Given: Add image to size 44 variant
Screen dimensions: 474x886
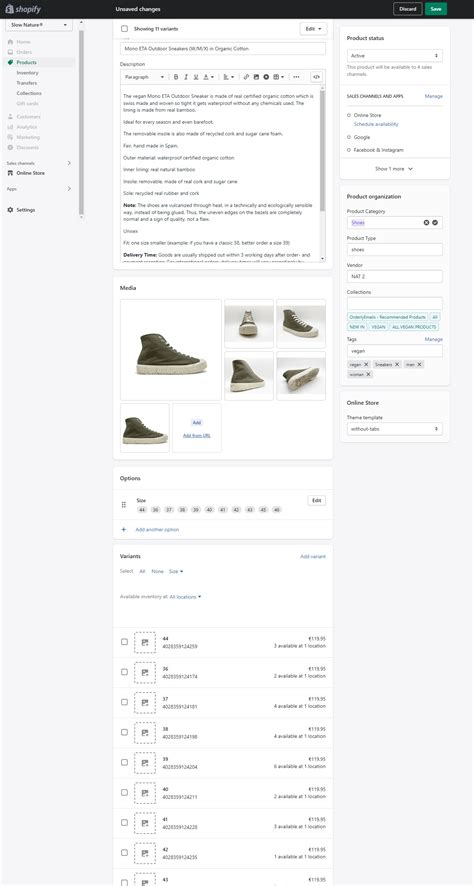Looking at the screenshot, I should click(x=145, y=642).
